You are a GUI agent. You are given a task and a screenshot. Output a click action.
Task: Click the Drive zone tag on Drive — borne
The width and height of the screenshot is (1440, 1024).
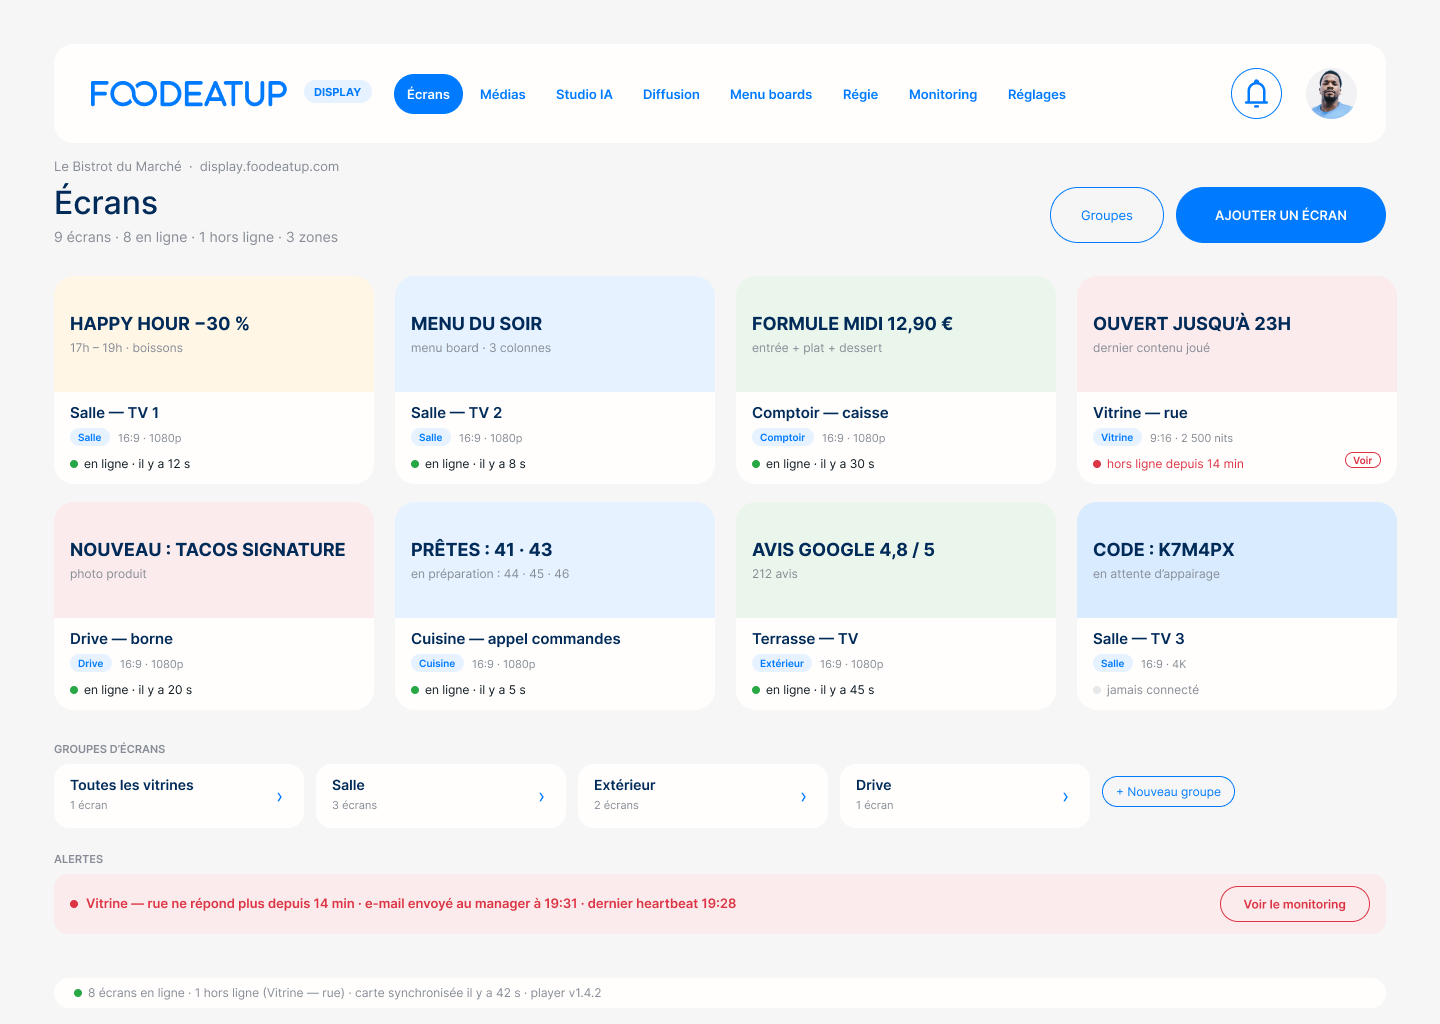pyautogui.click(x=91, y=664)
